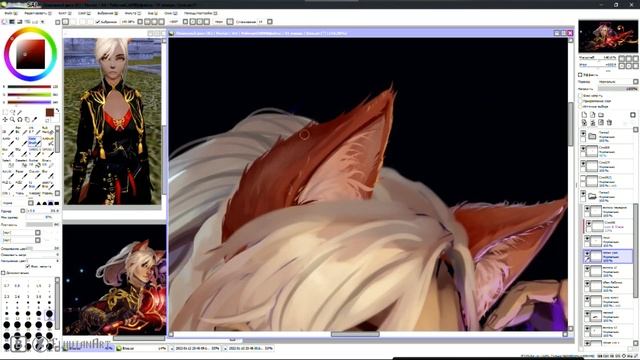
Task: Create a new linework layer
Action: [x=593, y=115]
